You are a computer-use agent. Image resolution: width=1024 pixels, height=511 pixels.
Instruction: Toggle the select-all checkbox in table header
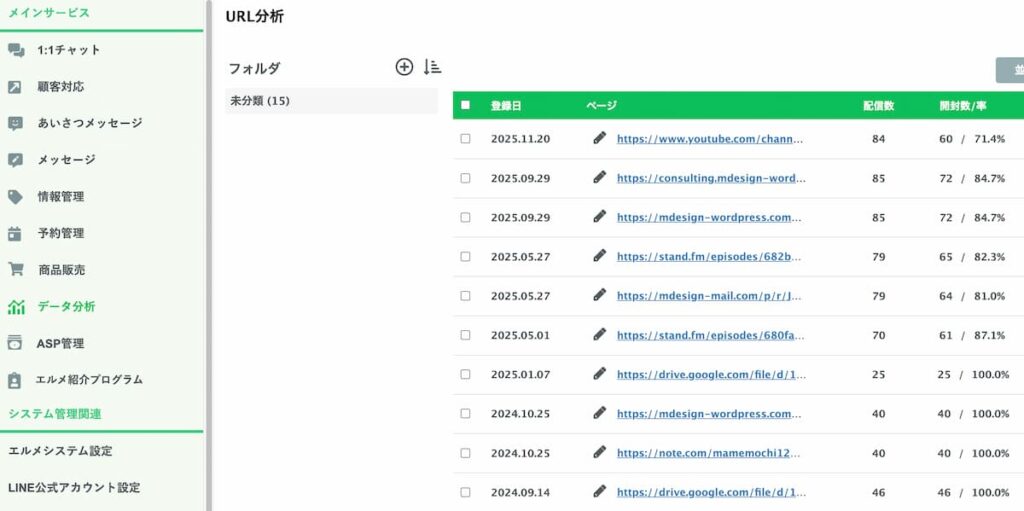(x=465, y=105)
